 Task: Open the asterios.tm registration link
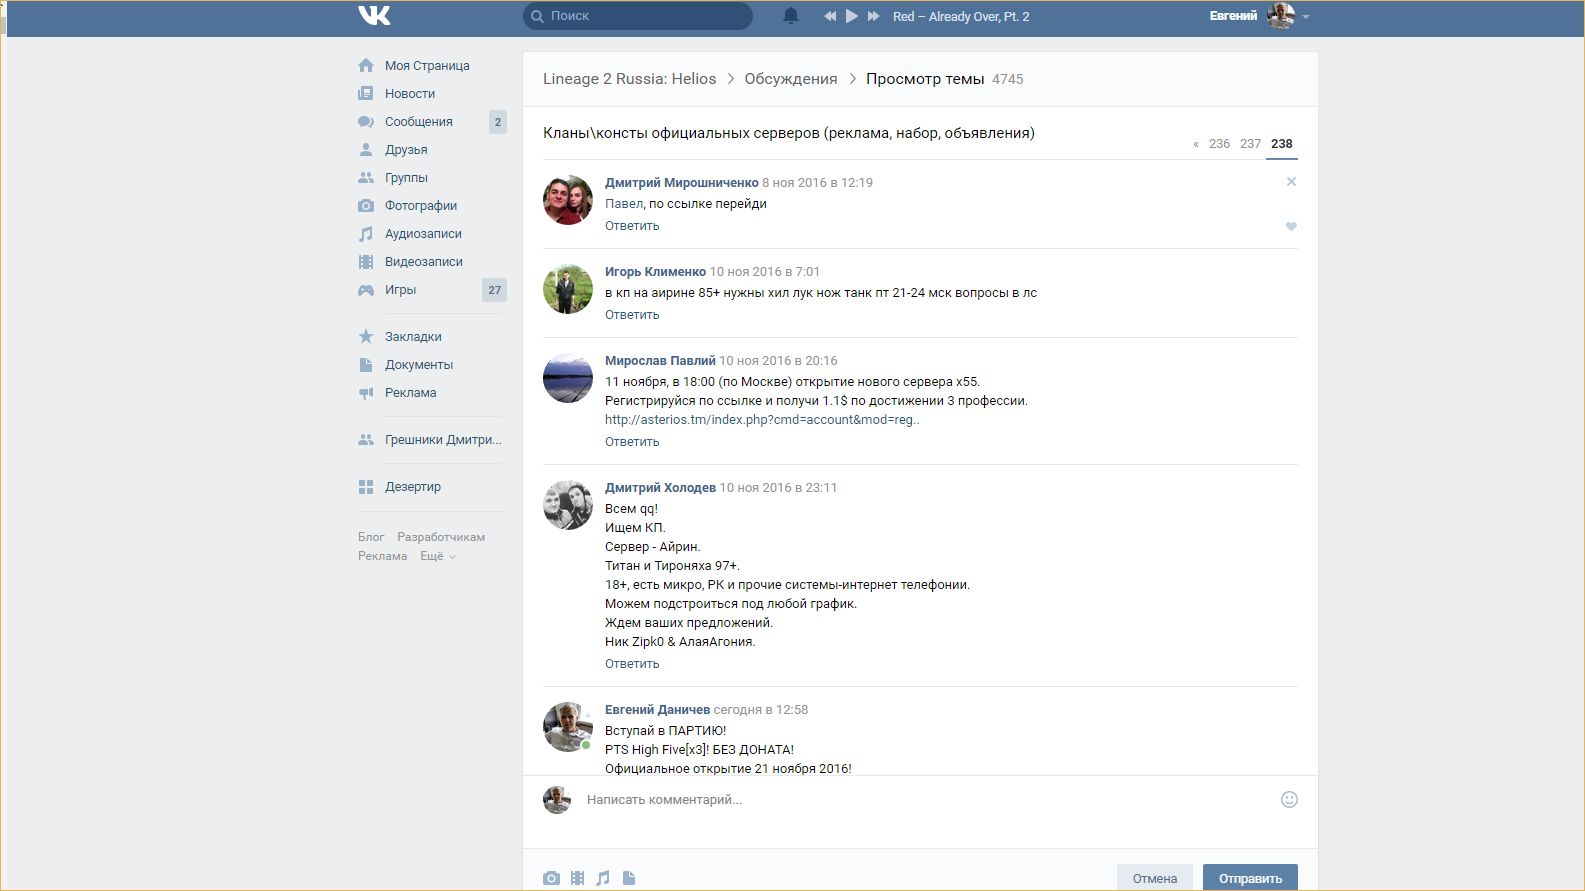[x=761, y=420]
